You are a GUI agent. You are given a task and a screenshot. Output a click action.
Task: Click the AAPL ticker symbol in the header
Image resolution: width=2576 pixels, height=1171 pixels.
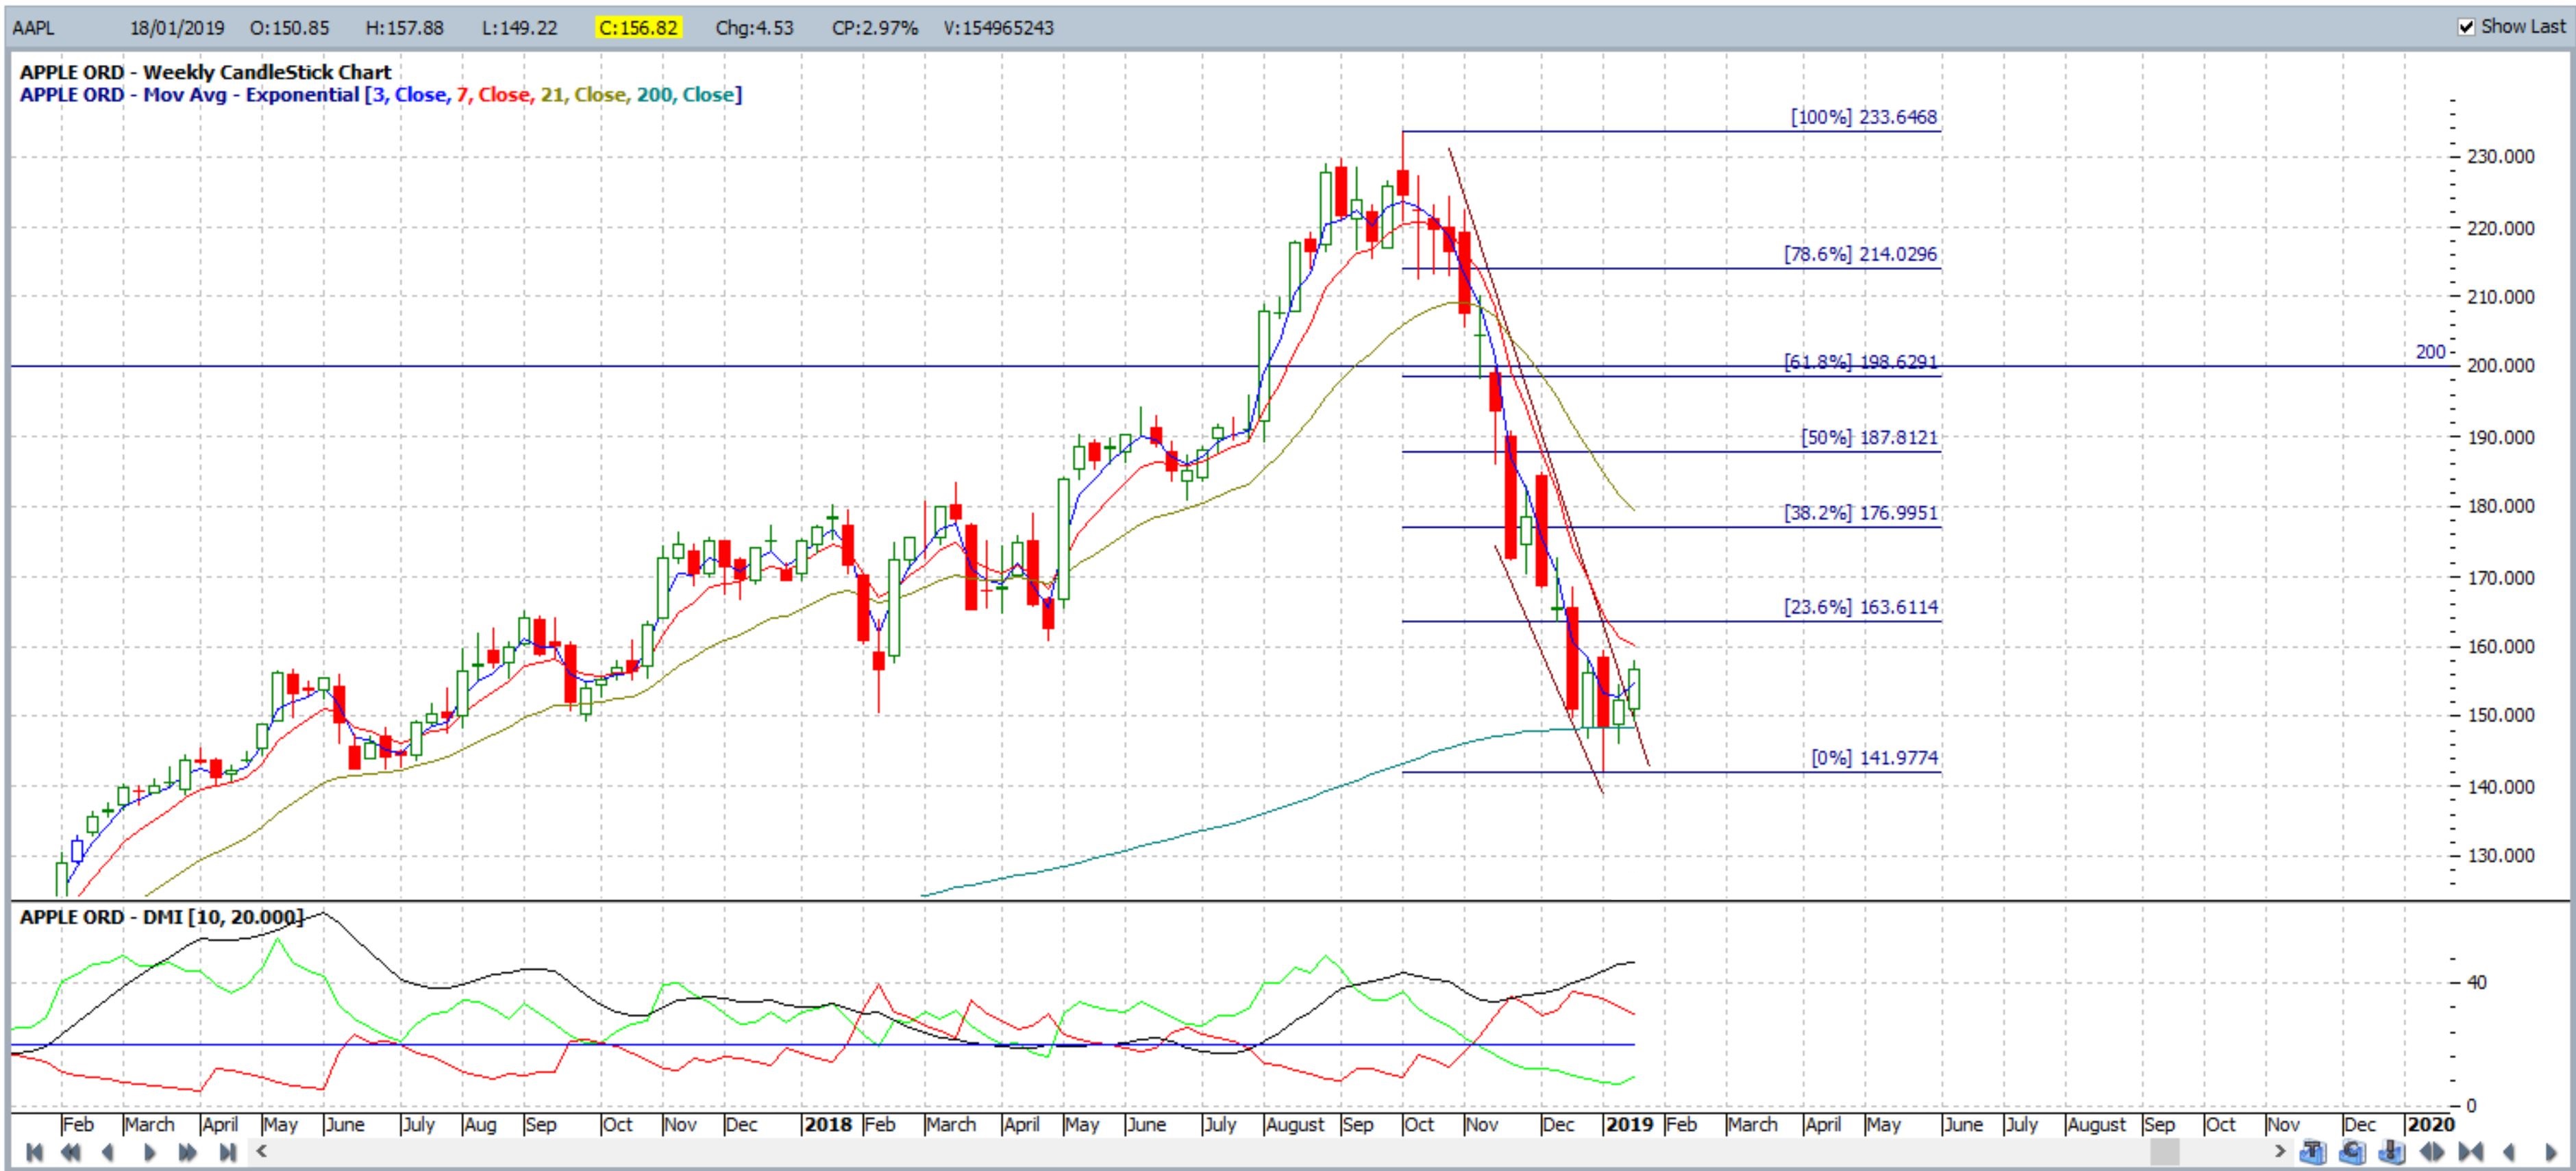tap(33, 28)
